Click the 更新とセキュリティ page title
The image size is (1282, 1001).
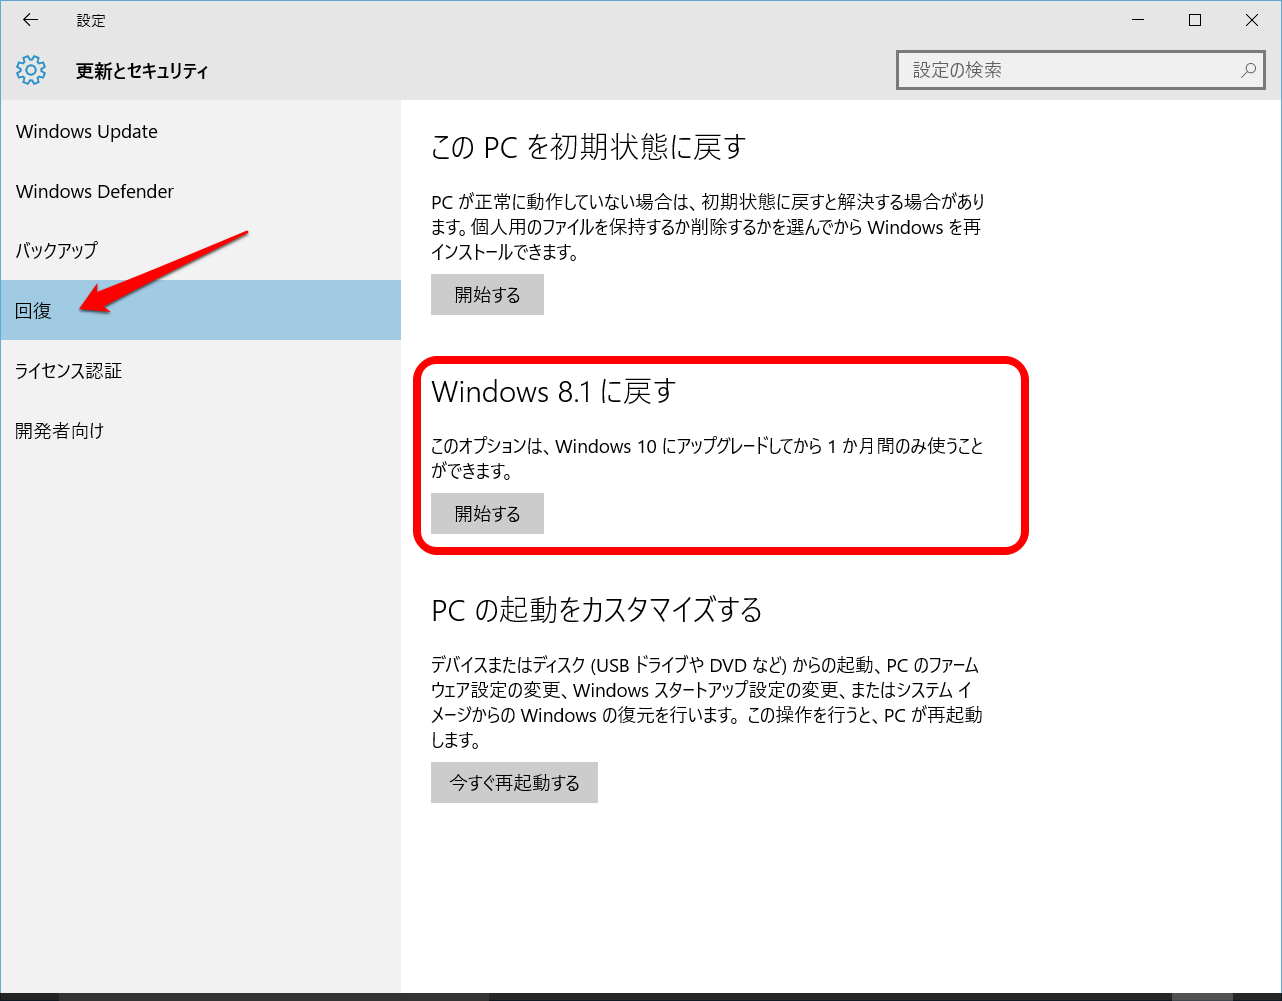point(142,71)
